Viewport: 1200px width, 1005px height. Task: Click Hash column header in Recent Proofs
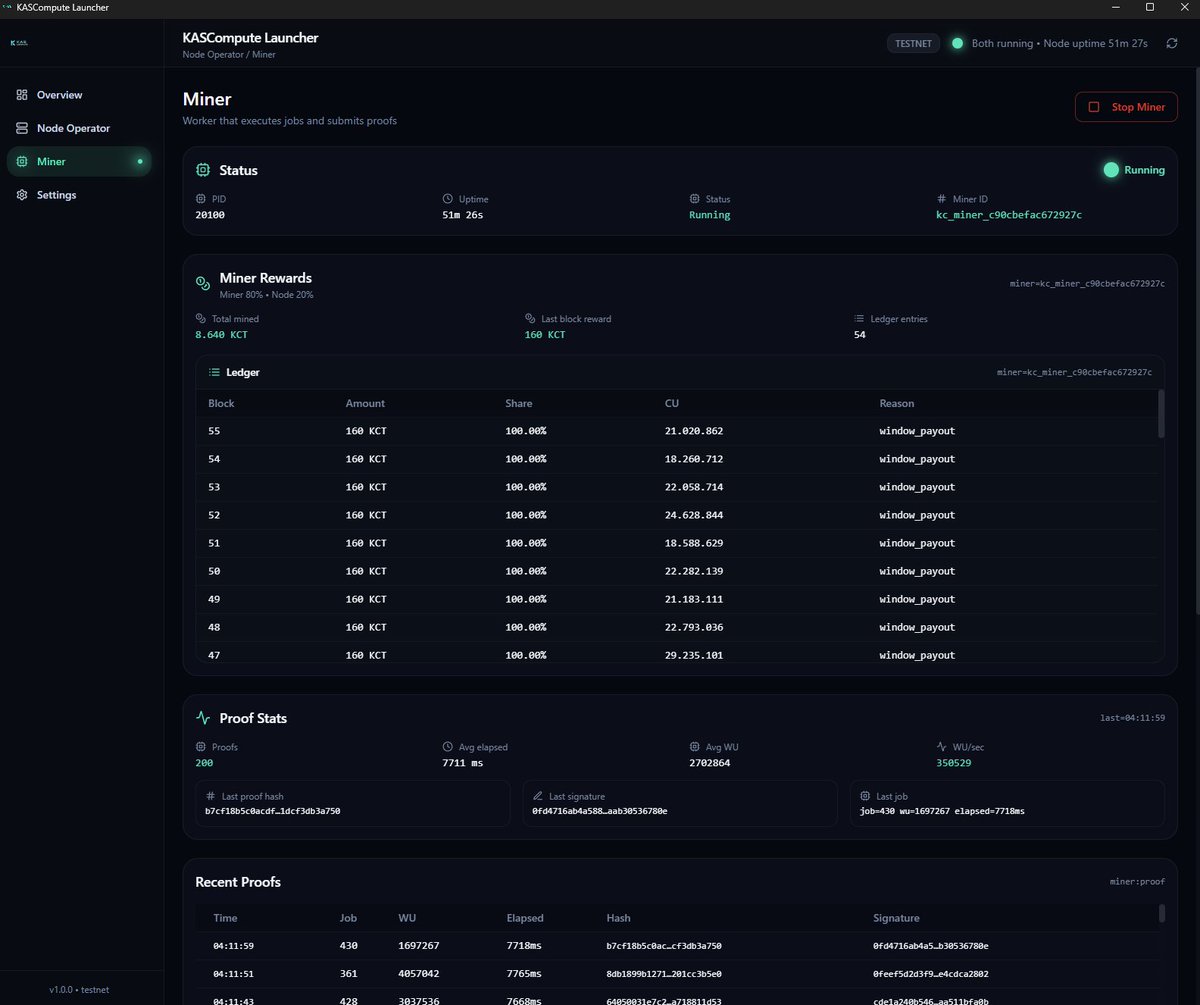pos(618,918)
